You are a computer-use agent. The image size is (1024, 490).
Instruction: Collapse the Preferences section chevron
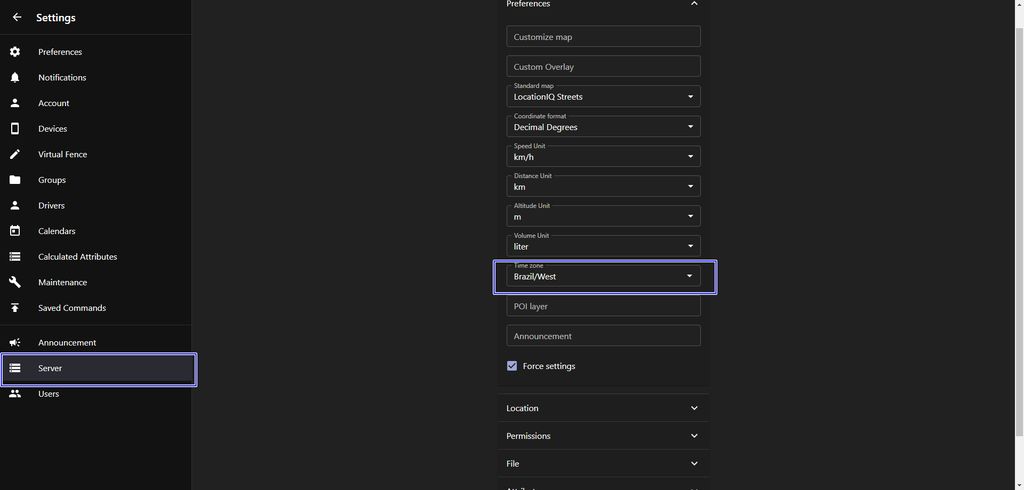[694, 5]
